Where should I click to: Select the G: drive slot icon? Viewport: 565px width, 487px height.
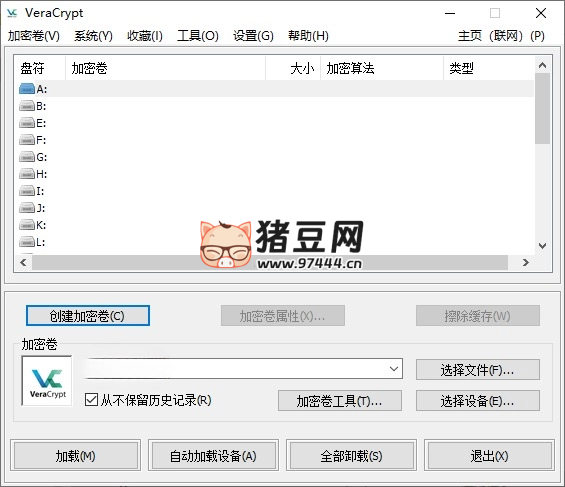click(x=27, y=157)
